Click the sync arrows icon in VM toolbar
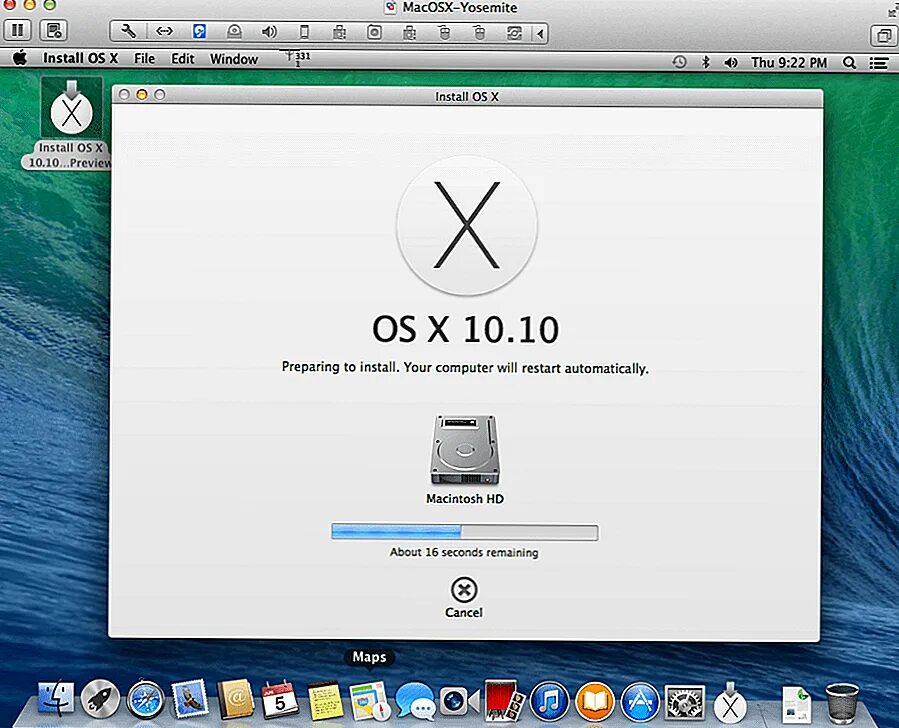 [514, 33]
